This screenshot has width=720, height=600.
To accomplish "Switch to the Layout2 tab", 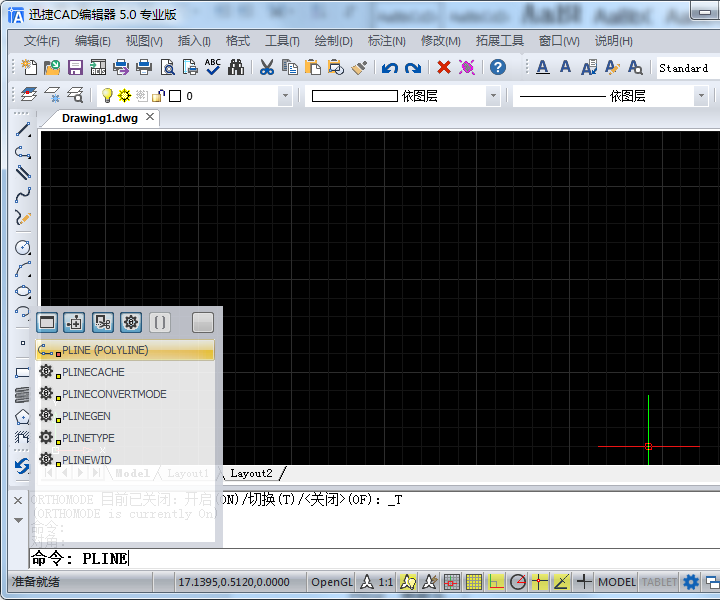I will [x=251, y=473].
